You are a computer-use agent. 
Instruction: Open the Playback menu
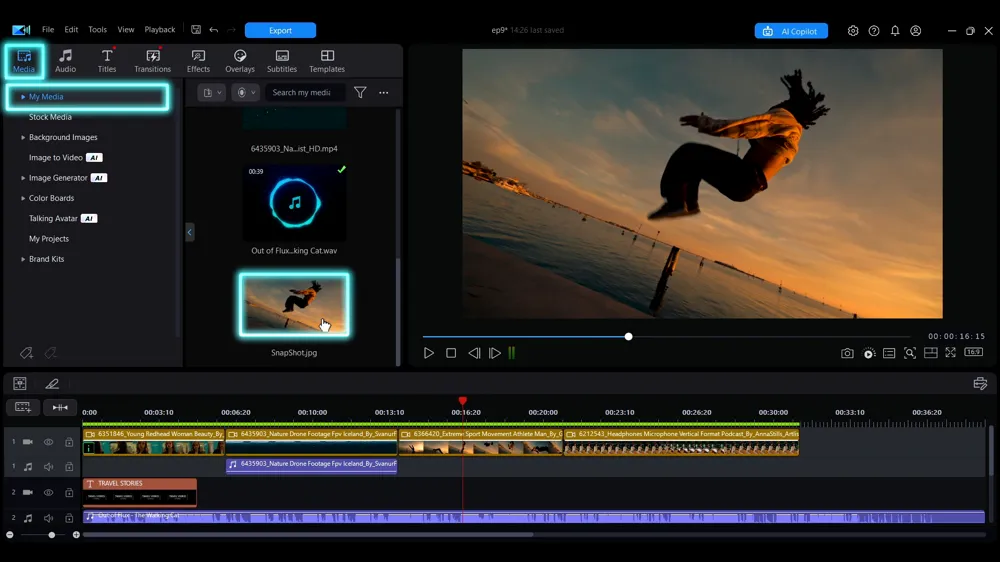159,29
